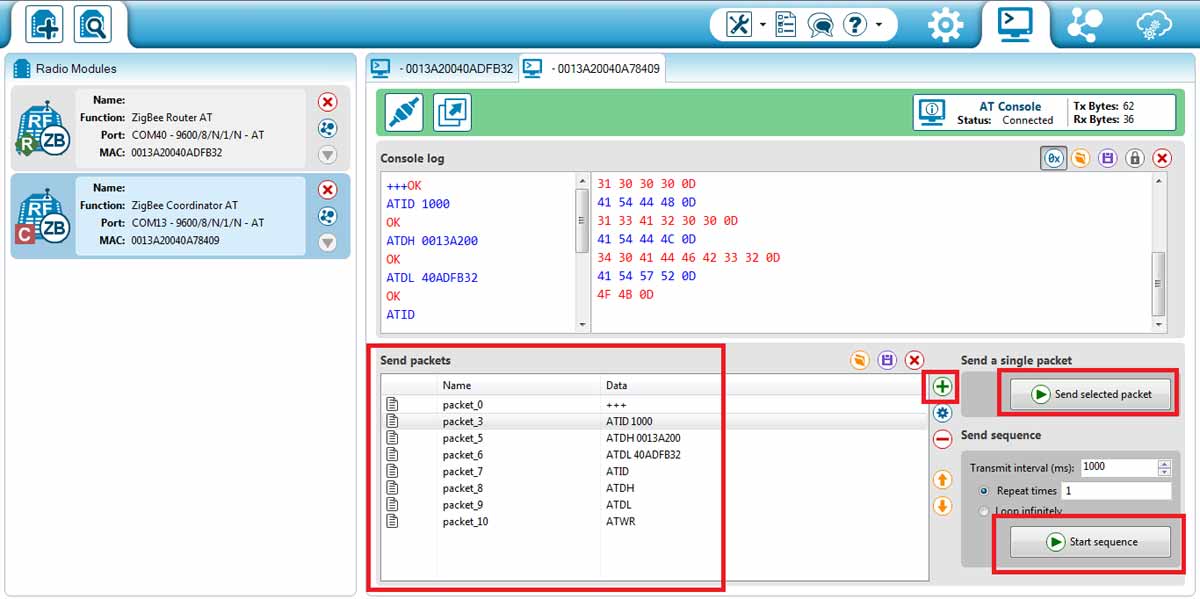Add a new packet to Send packets

tap(941, 387)
